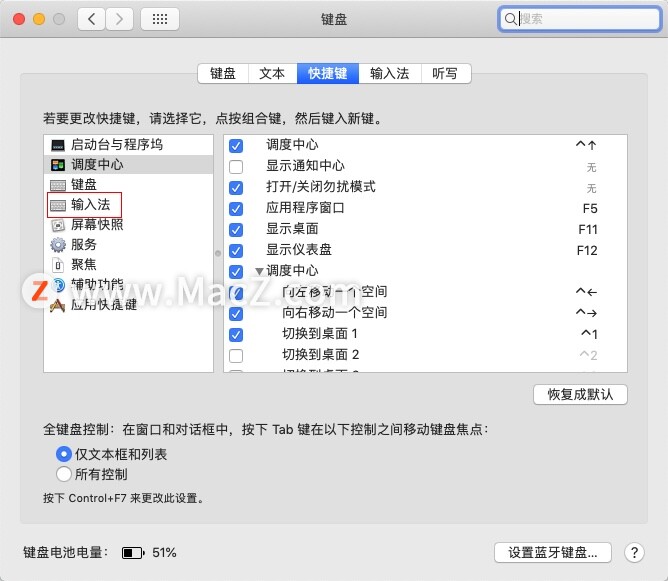Select 输入法 in the category list
Screen dimensions: 668x581
[x=128, y=205]
